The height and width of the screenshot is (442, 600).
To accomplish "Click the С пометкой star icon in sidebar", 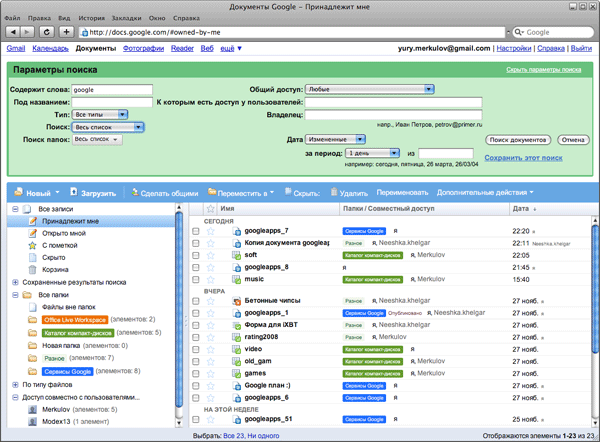I will point(33,245).
